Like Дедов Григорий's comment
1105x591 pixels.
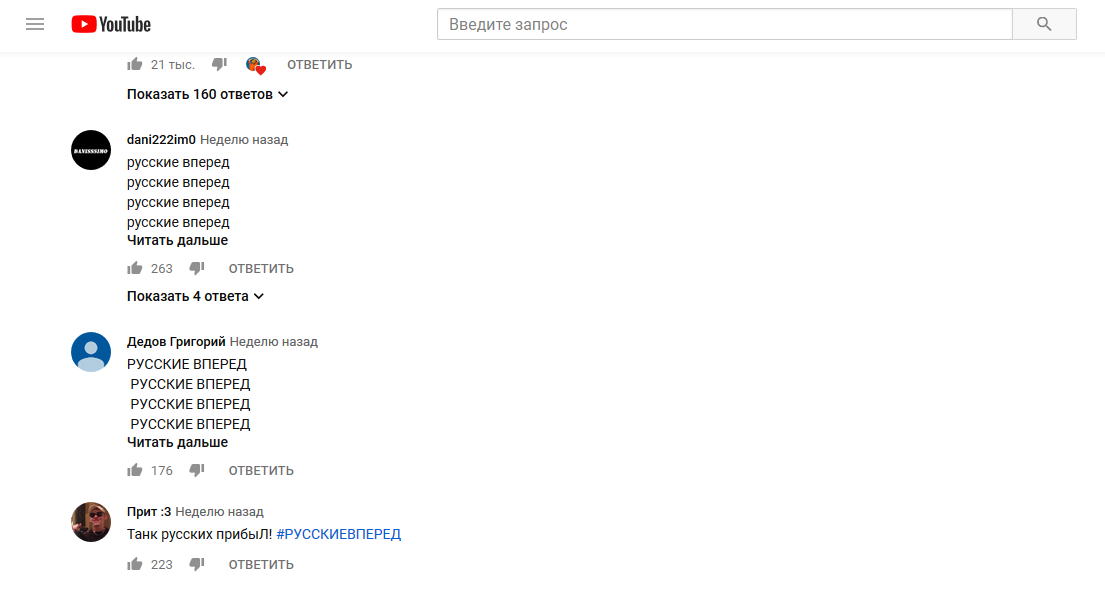(x=135, y=471)
